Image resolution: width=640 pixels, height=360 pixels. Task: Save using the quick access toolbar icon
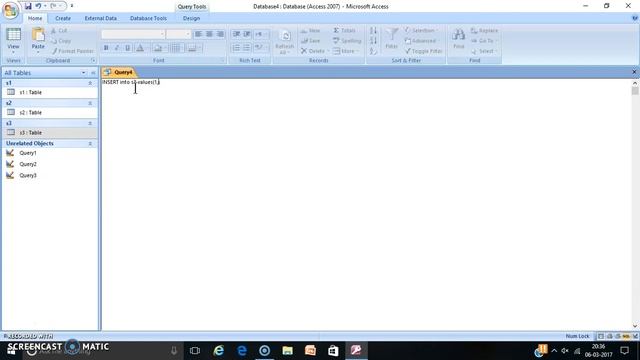click(28, 6)
